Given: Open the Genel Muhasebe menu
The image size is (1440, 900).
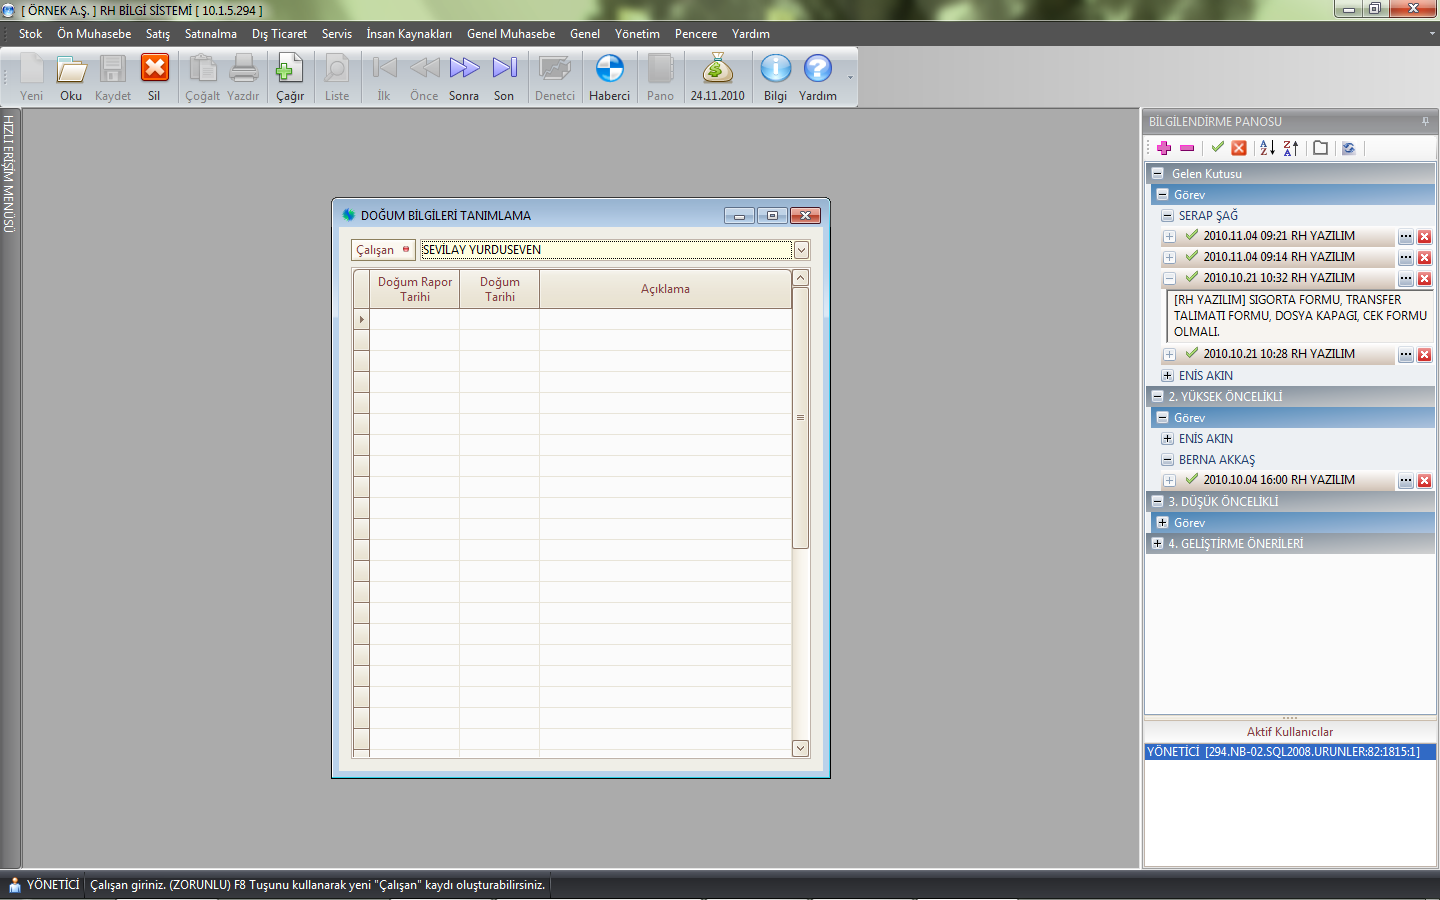Looking at the screenshot, I should 510,34.
